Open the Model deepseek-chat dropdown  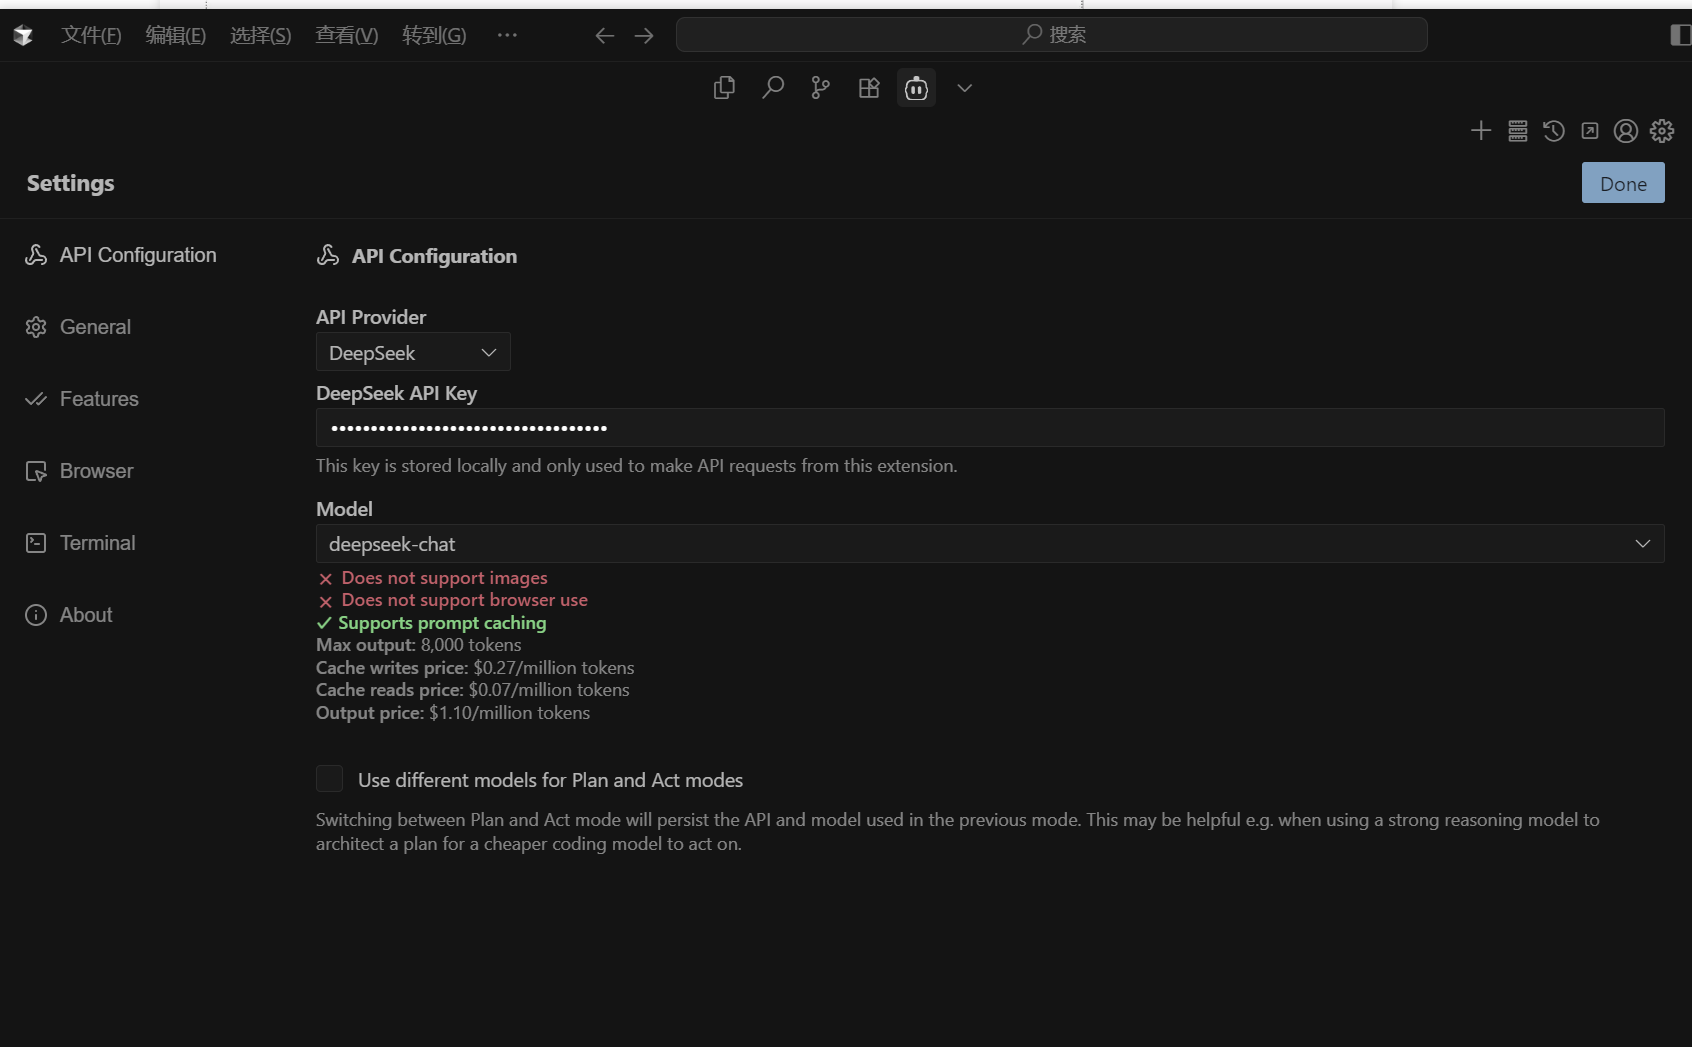point(990,544)
